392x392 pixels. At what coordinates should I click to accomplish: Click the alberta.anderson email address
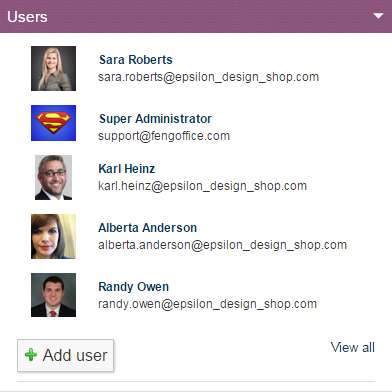pyautogui.click(x=222, y=245)
